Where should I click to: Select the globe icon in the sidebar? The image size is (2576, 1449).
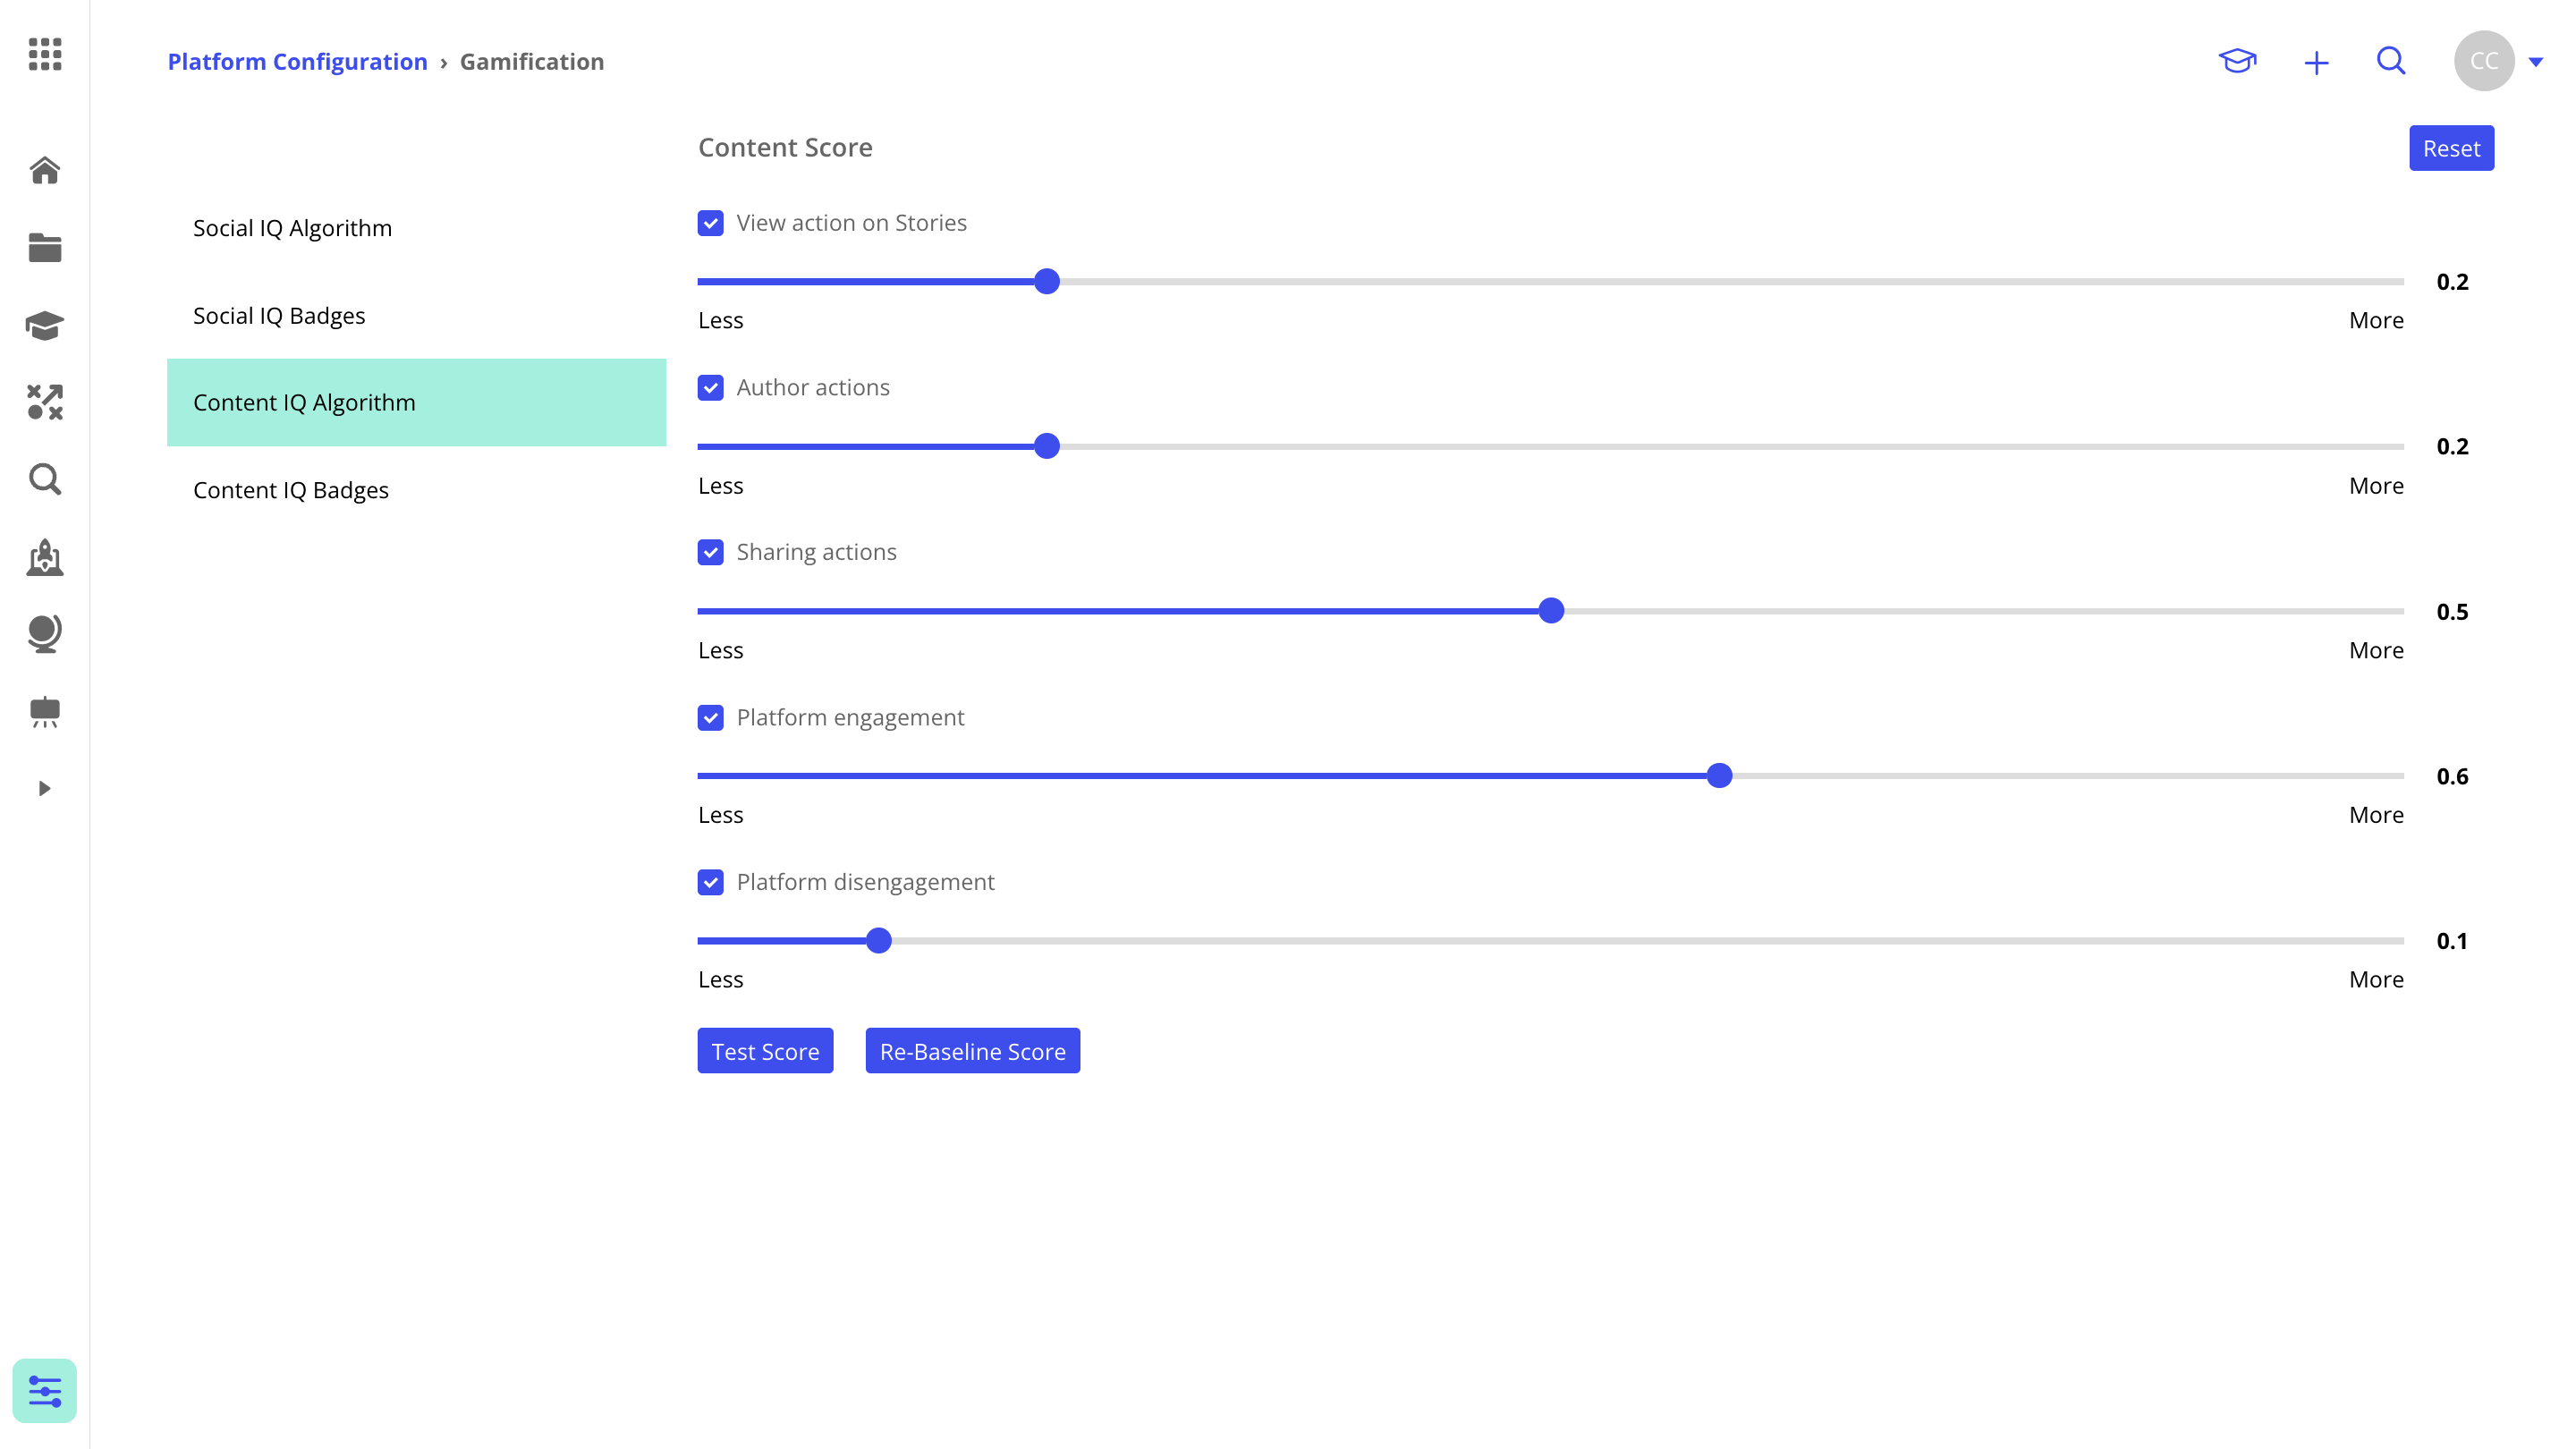(45, 633)
